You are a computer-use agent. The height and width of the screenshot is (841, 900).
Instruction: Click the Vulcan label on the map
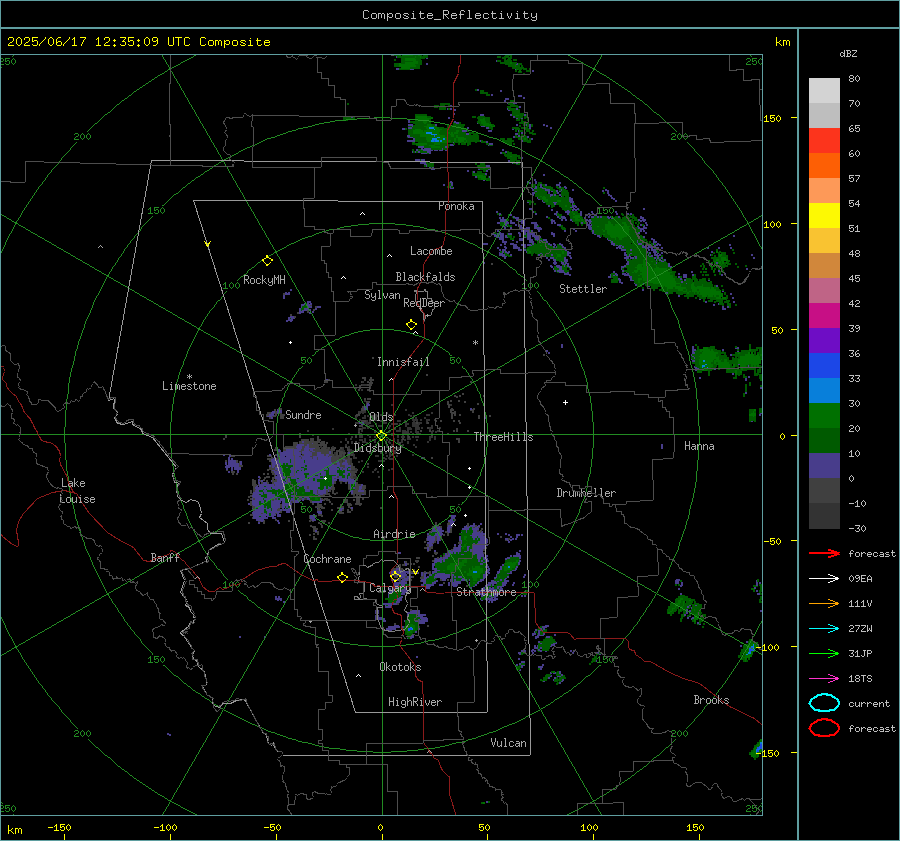click(x=508, y=743)
